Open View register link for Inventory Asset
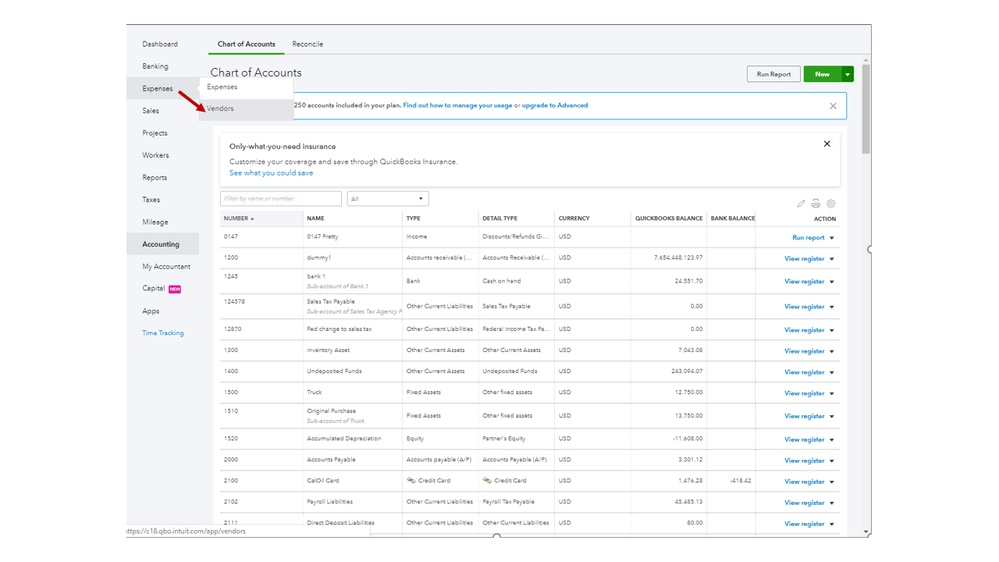This screenshot has width=999, height=562. pyautogui.click(x=804, y=351)
